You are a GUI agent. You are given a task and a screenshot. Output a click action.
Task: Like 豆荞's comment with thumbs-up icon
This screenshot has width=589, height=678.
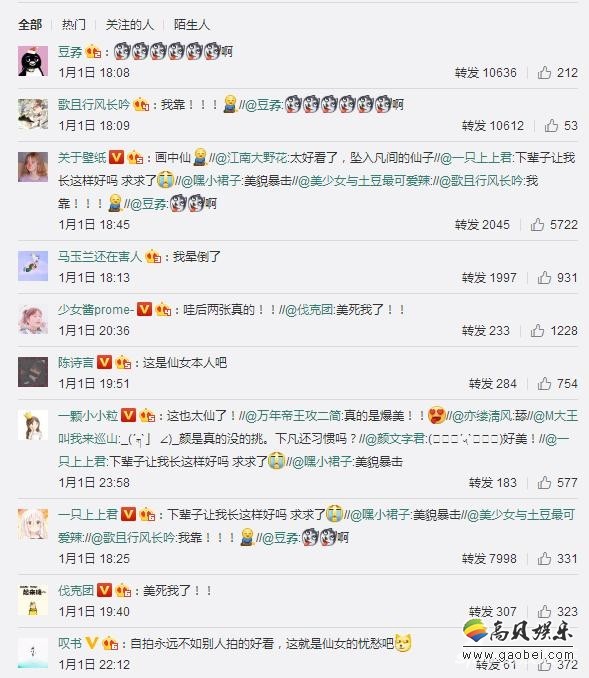click(x=544, y=73)
